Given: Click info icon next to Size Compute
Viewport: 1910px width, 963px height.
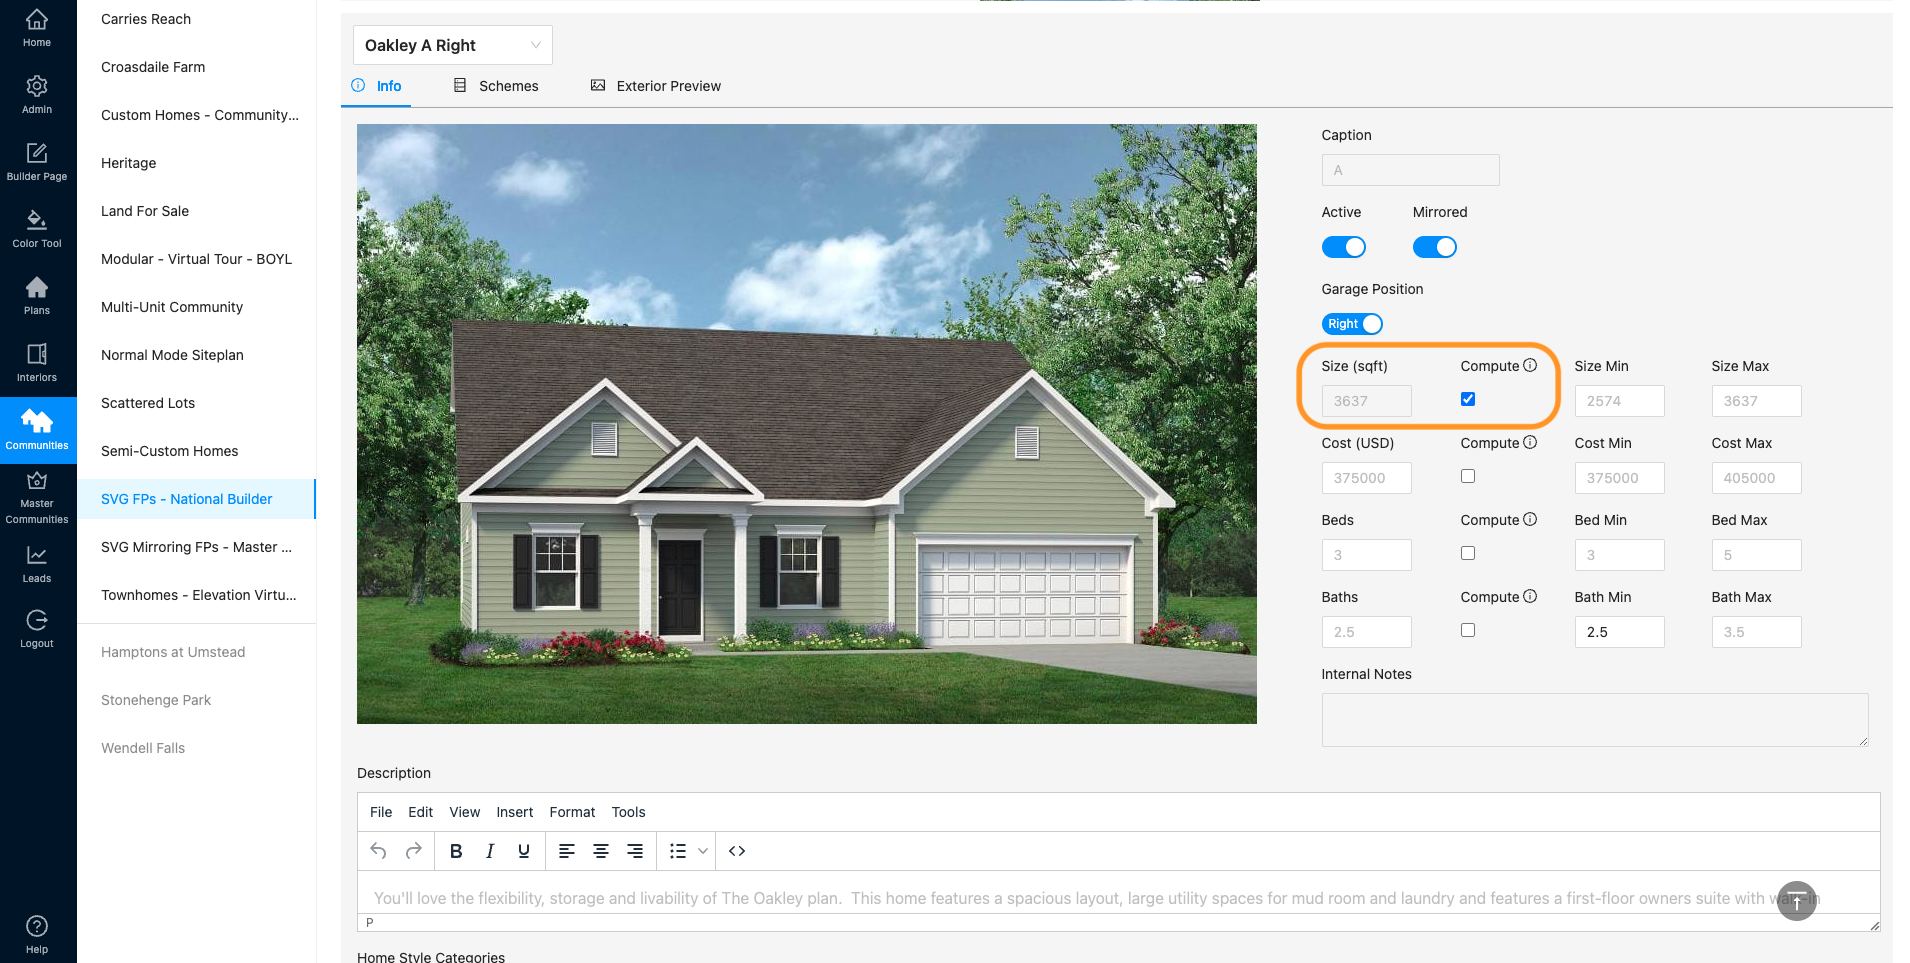Looking at the screenshot, I should pos(1530,365).
